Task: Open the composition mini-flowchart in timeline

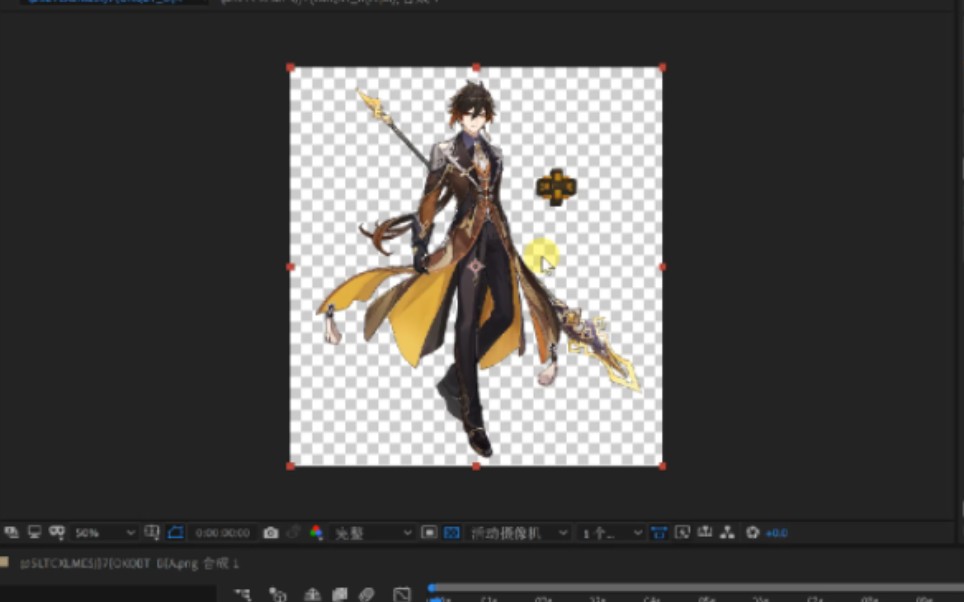Action: click(243, 594)
